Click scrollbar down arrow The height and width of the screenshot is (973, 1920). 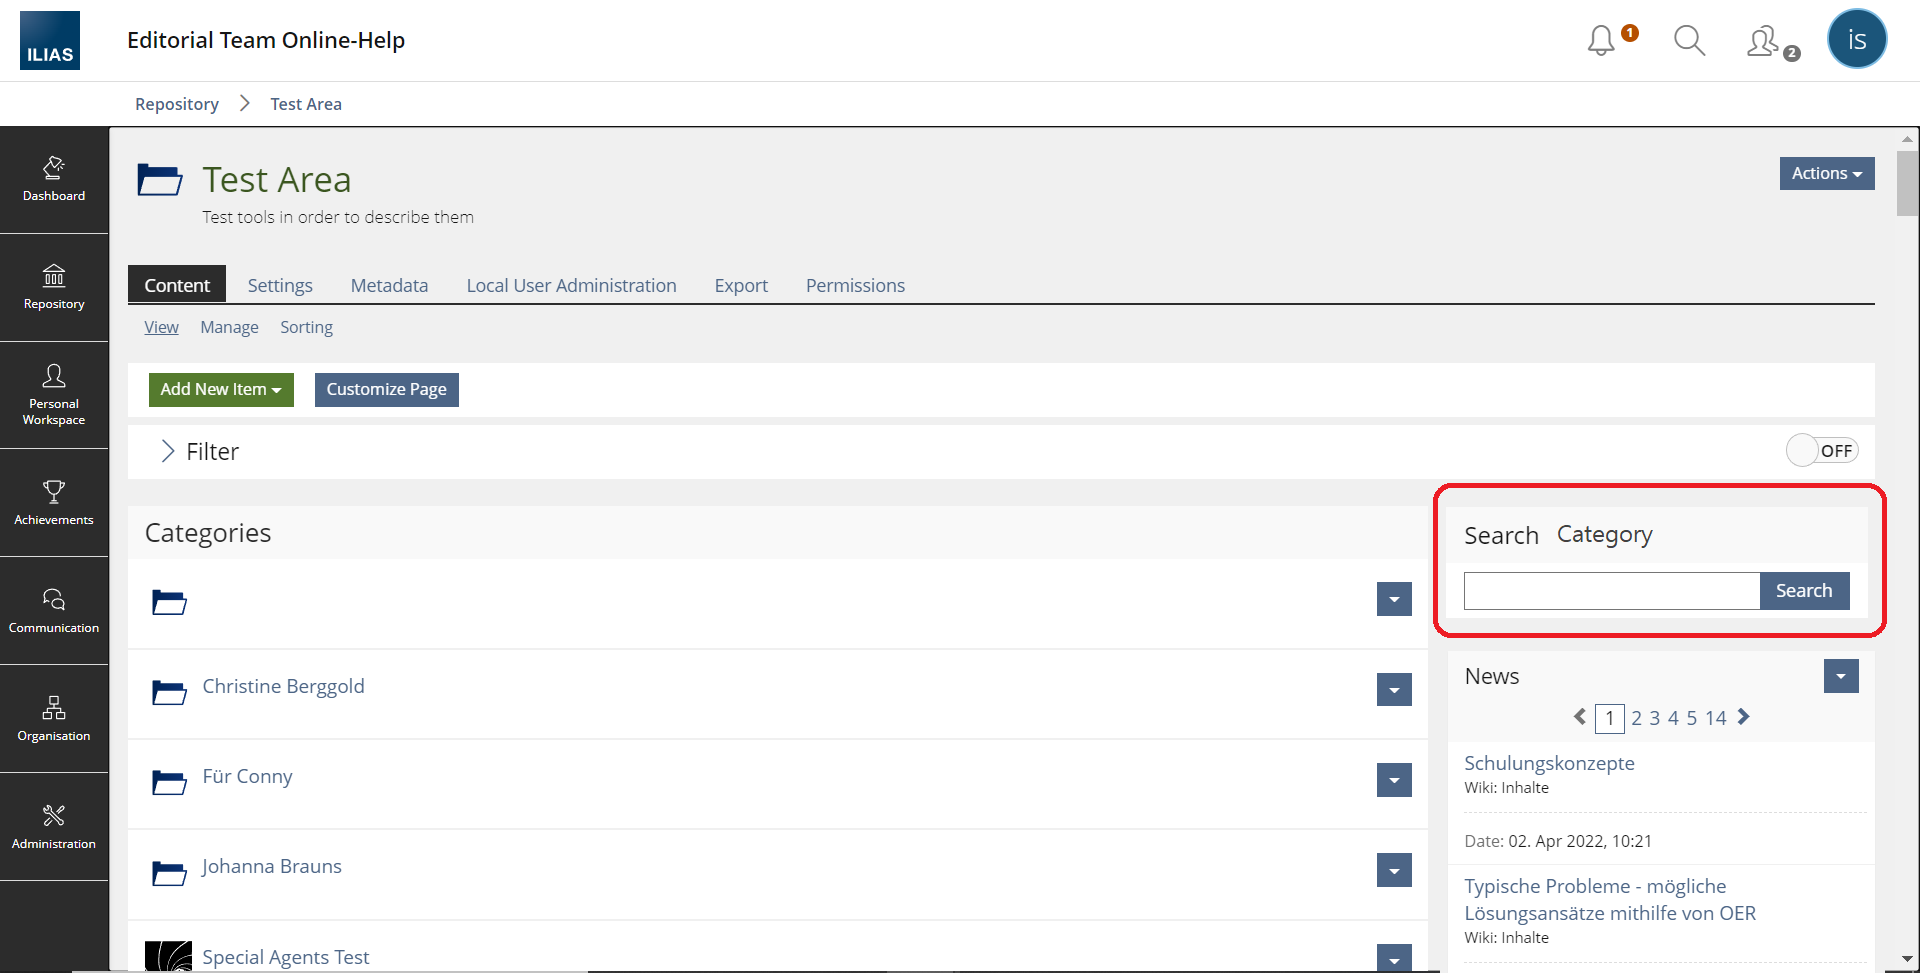(x=1908, y=959)
